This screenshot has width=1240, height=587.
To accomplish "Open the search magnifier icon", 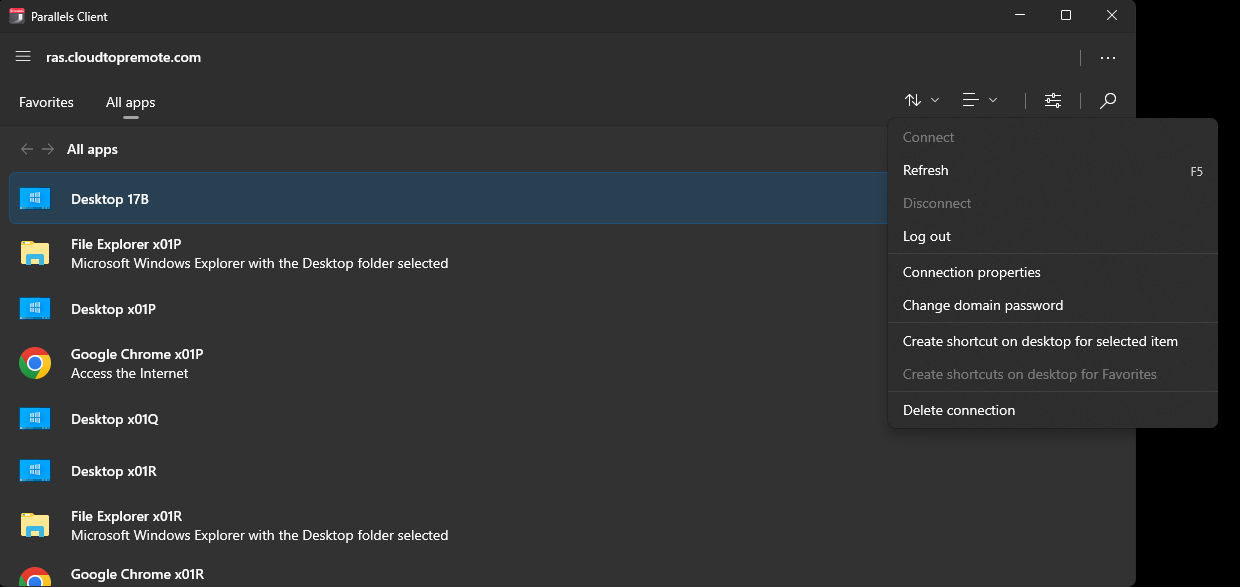I will [1108, 100].
